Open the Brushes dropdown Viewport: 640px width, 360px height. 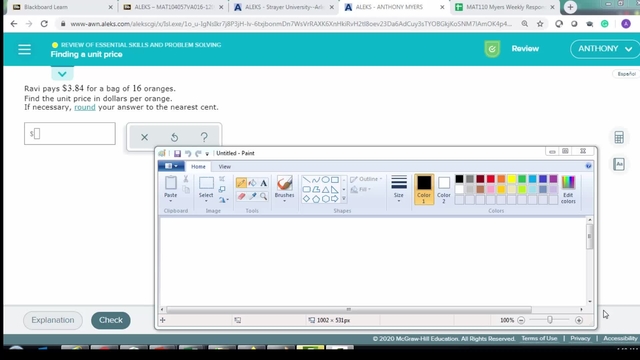tap(284, 201)
